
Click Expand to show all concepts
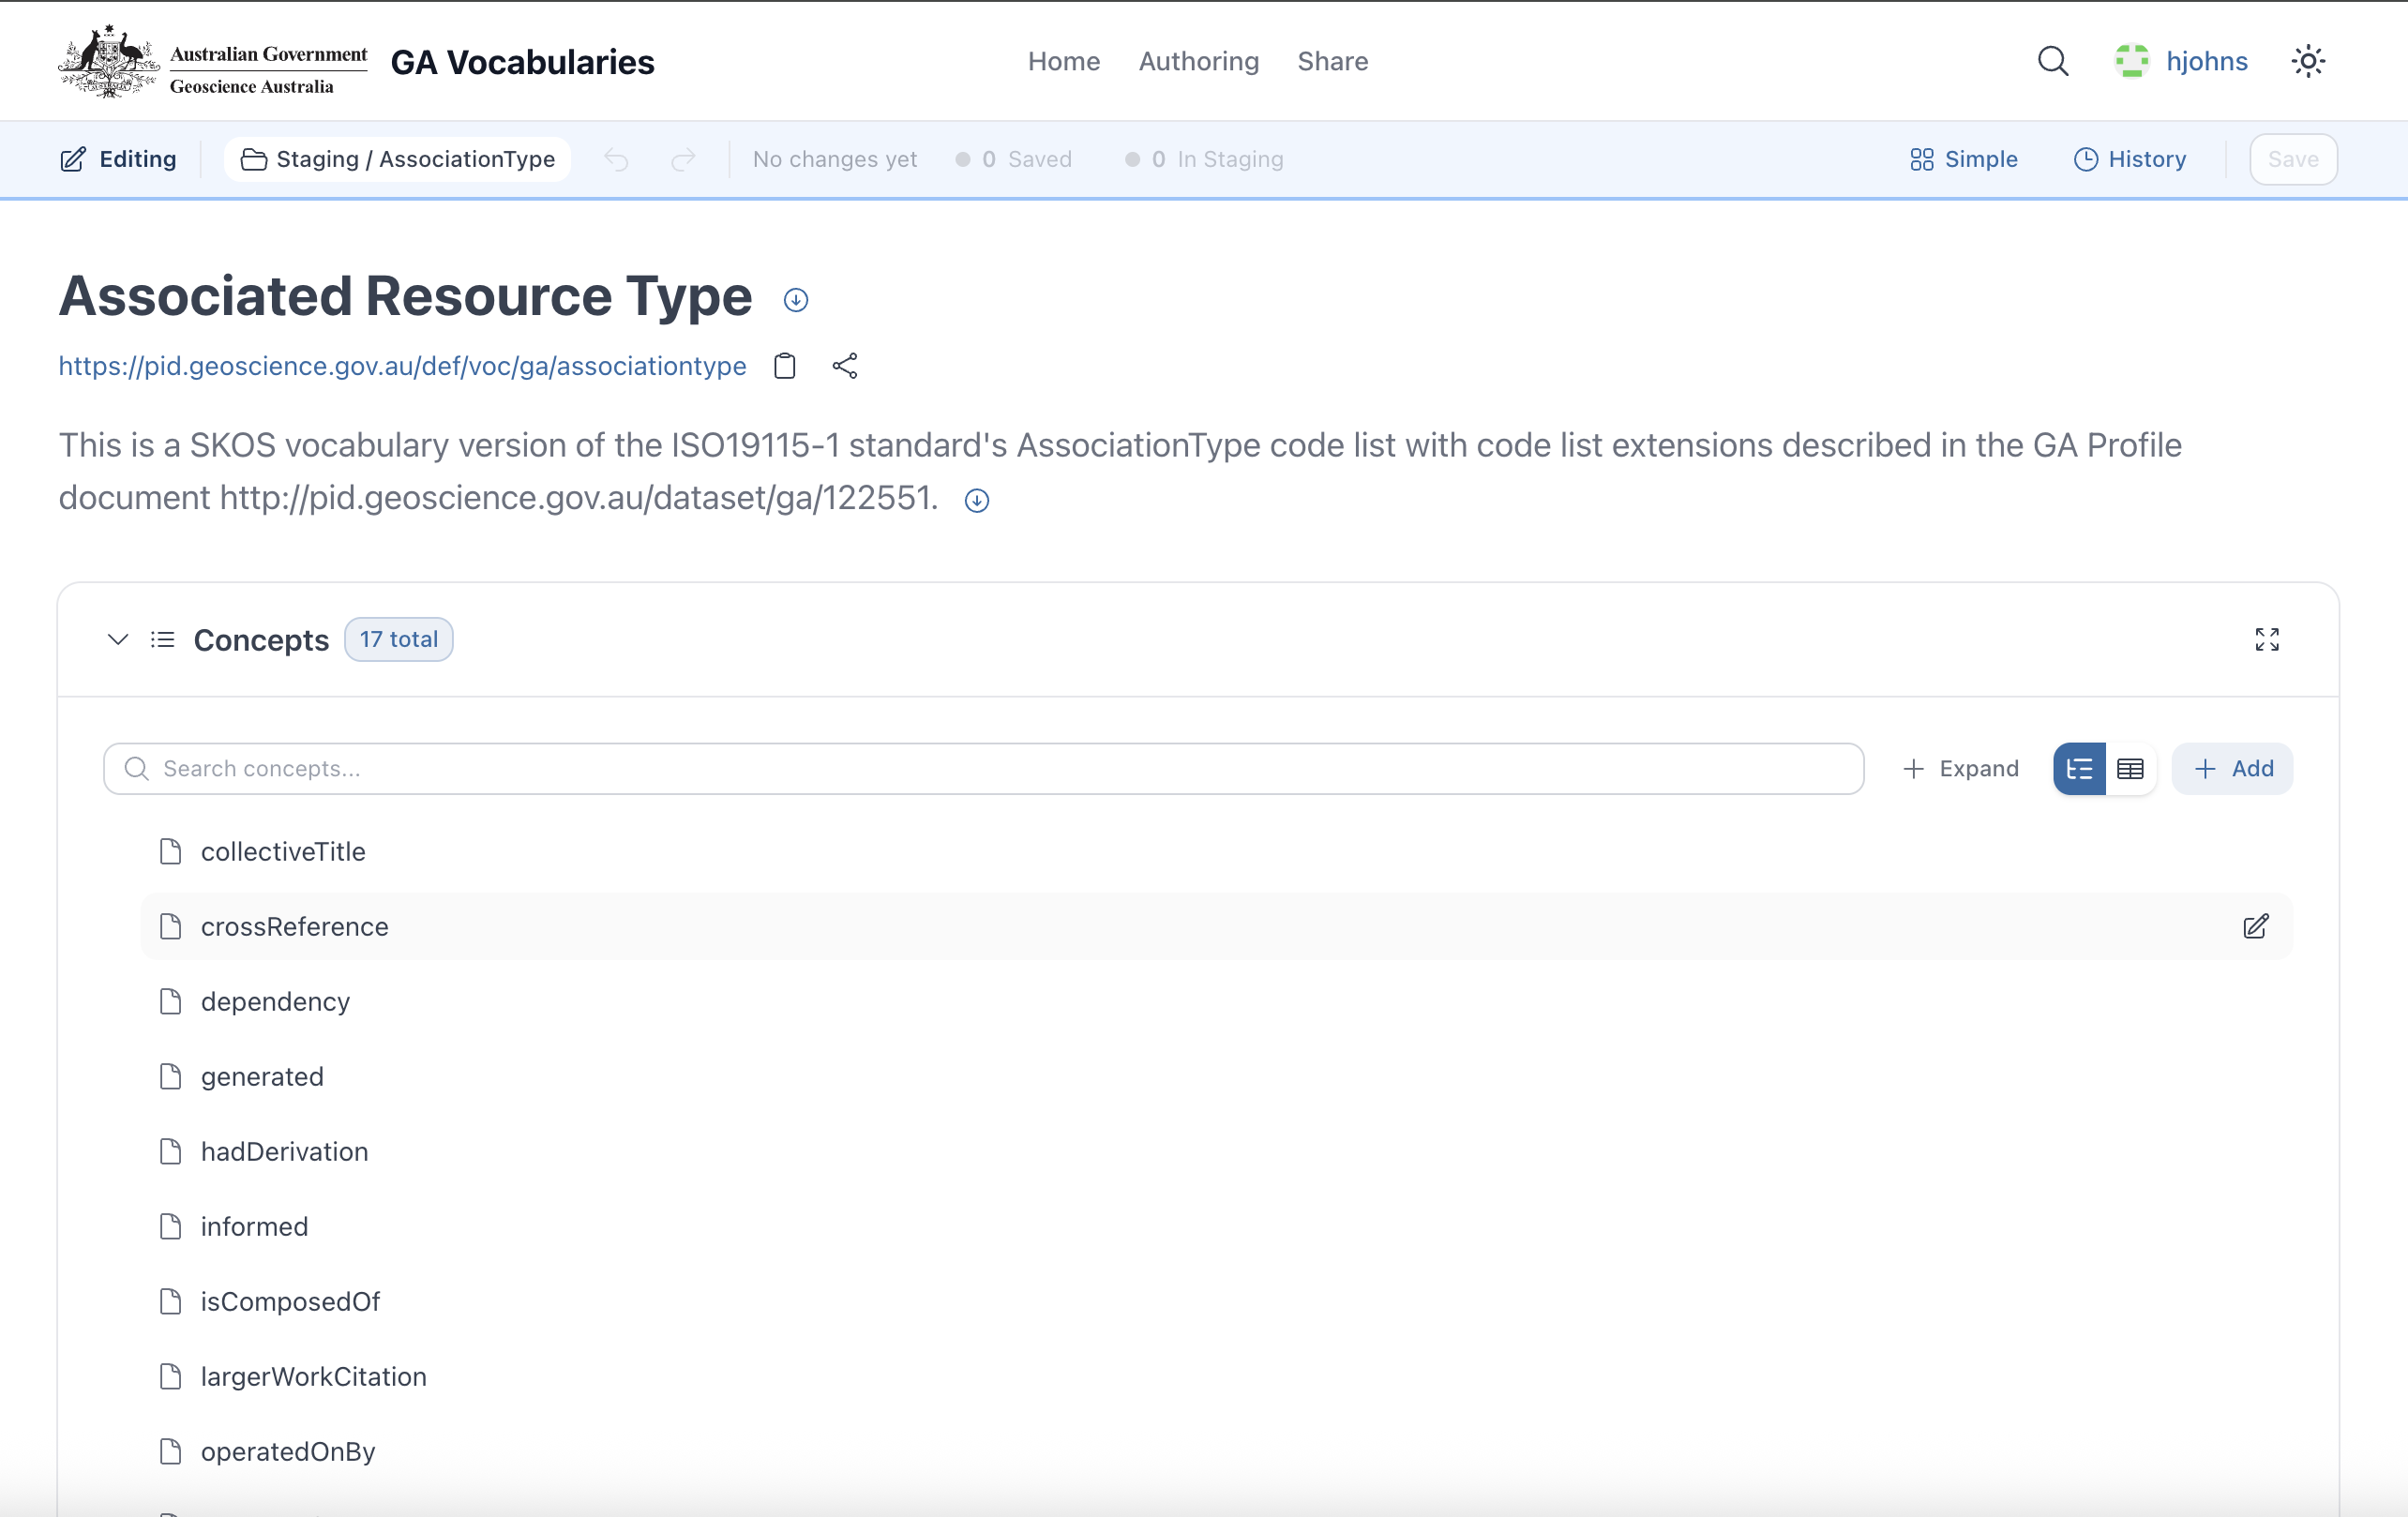(x=1961, y=768)
